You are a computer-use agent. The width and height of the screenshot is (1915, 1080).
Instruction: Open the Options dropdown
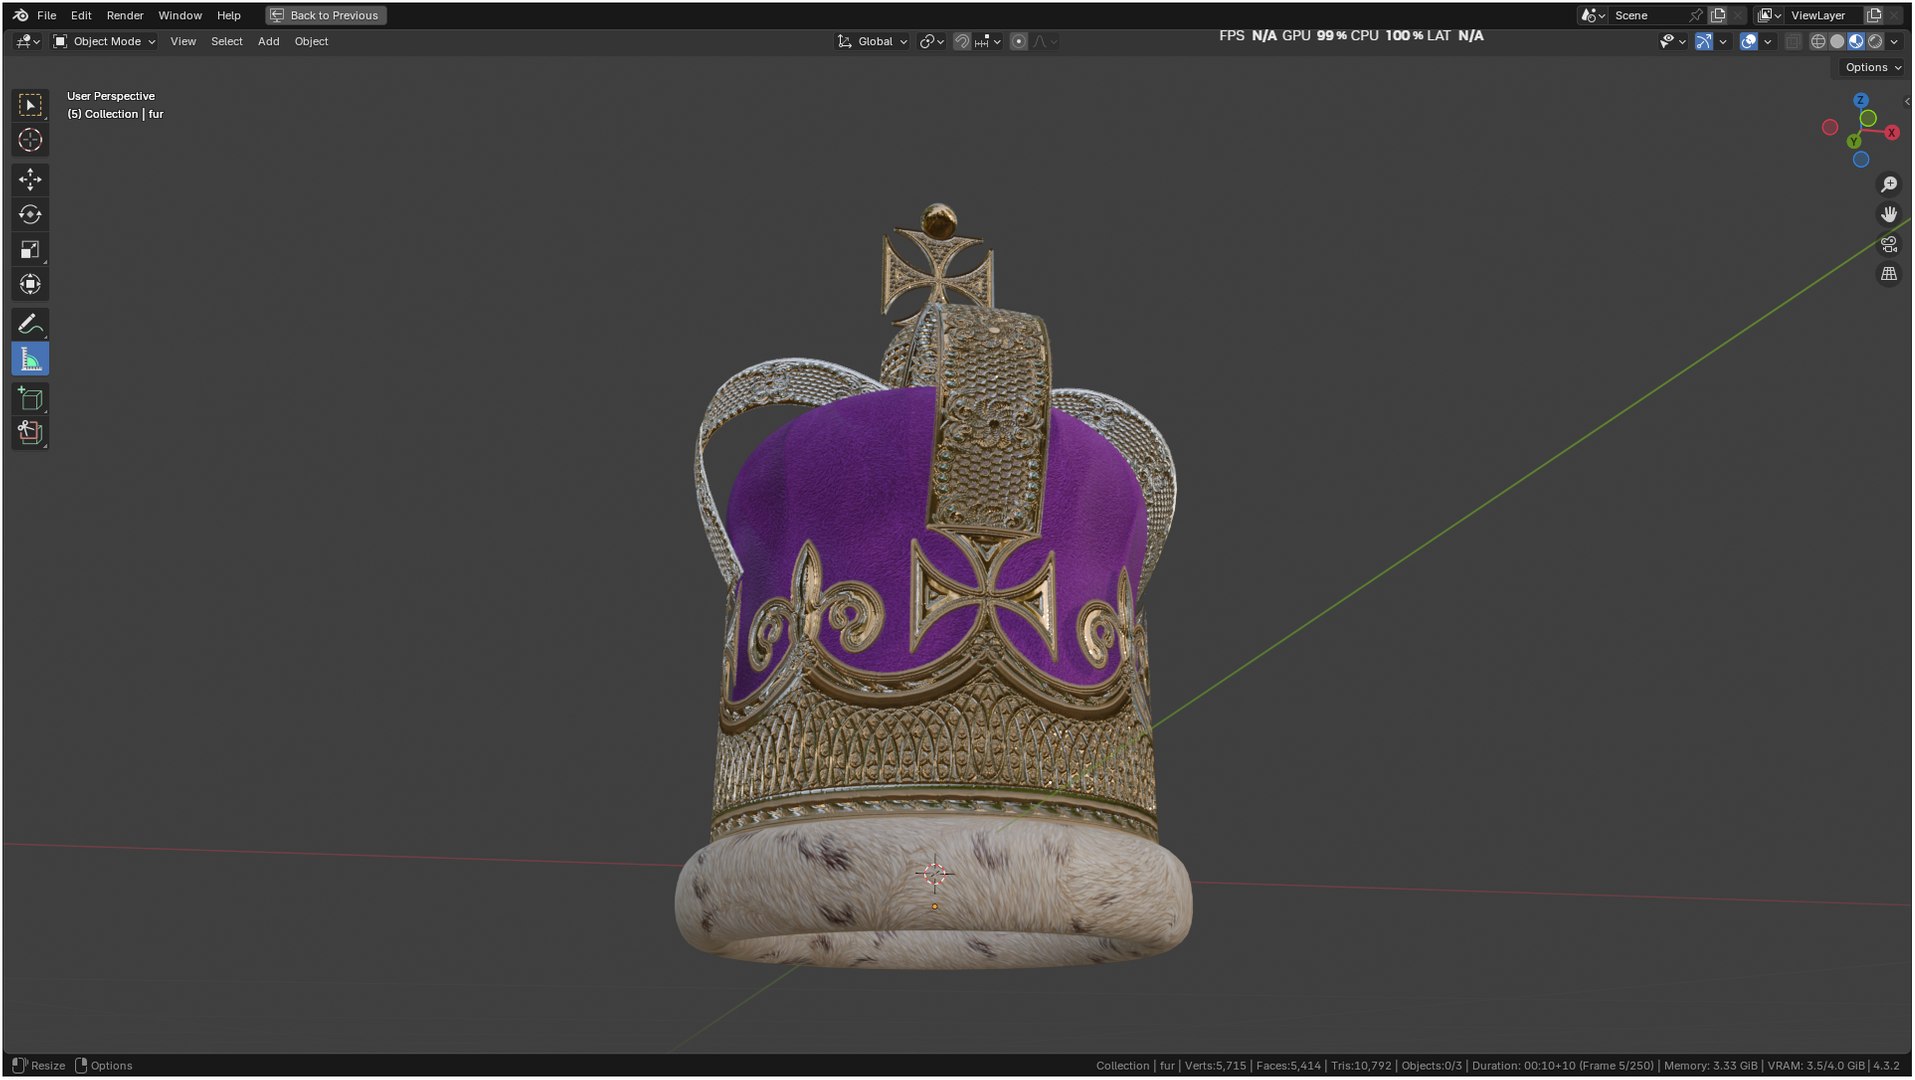1872,67
